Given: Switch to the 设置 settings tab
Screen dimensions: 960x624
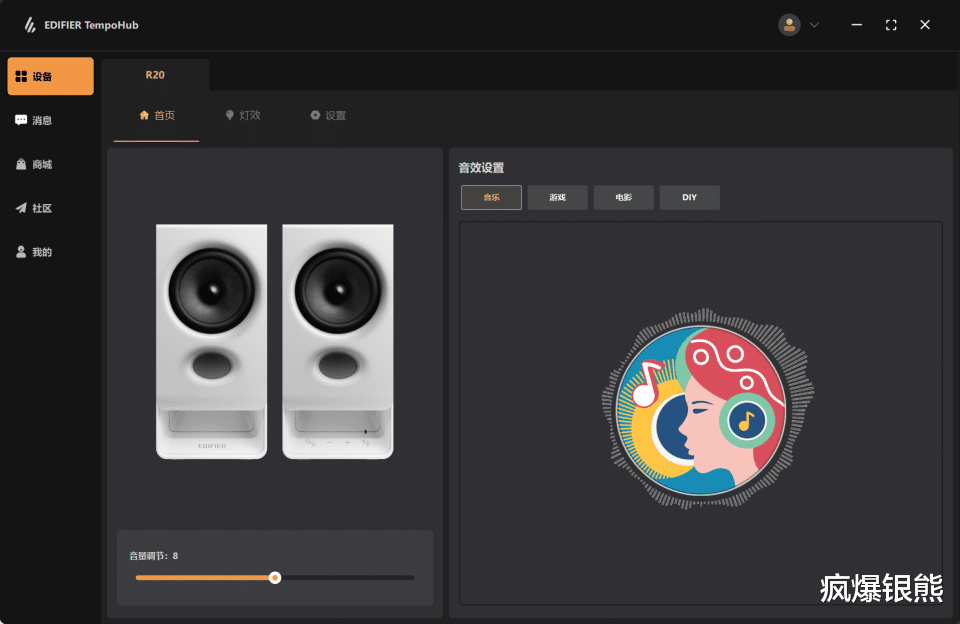Looking at the screenshot, I should (328, 116).
